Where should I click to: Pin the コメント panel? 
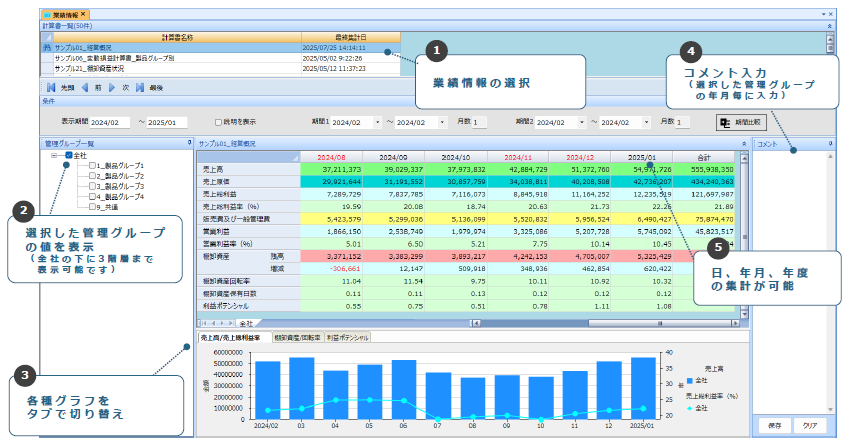click(832, 143)
